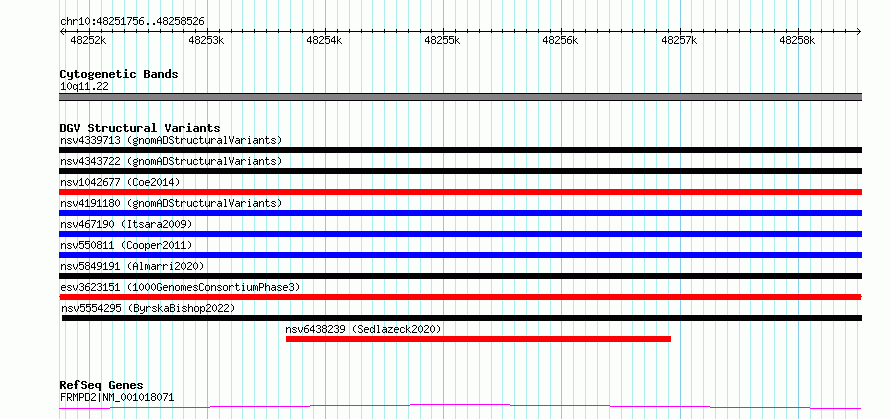Click the 48256k ruler tick label

pyautogui.click(x=560, y=40)
